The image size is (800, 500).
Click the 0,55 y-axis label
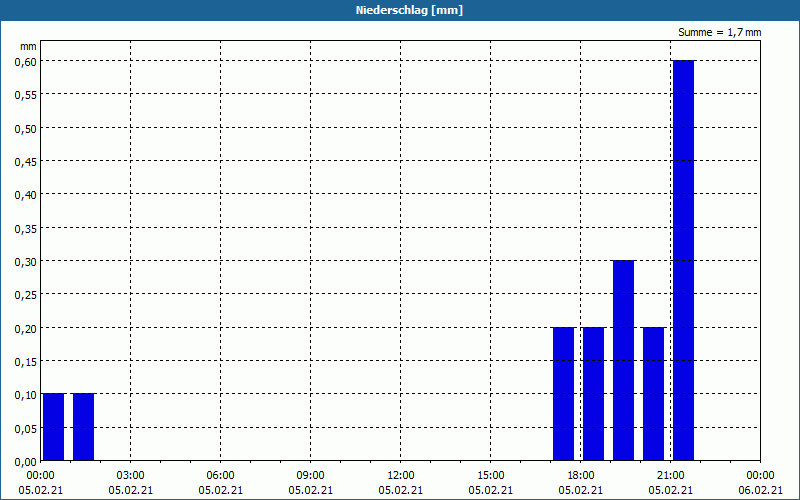pos(26,94)
